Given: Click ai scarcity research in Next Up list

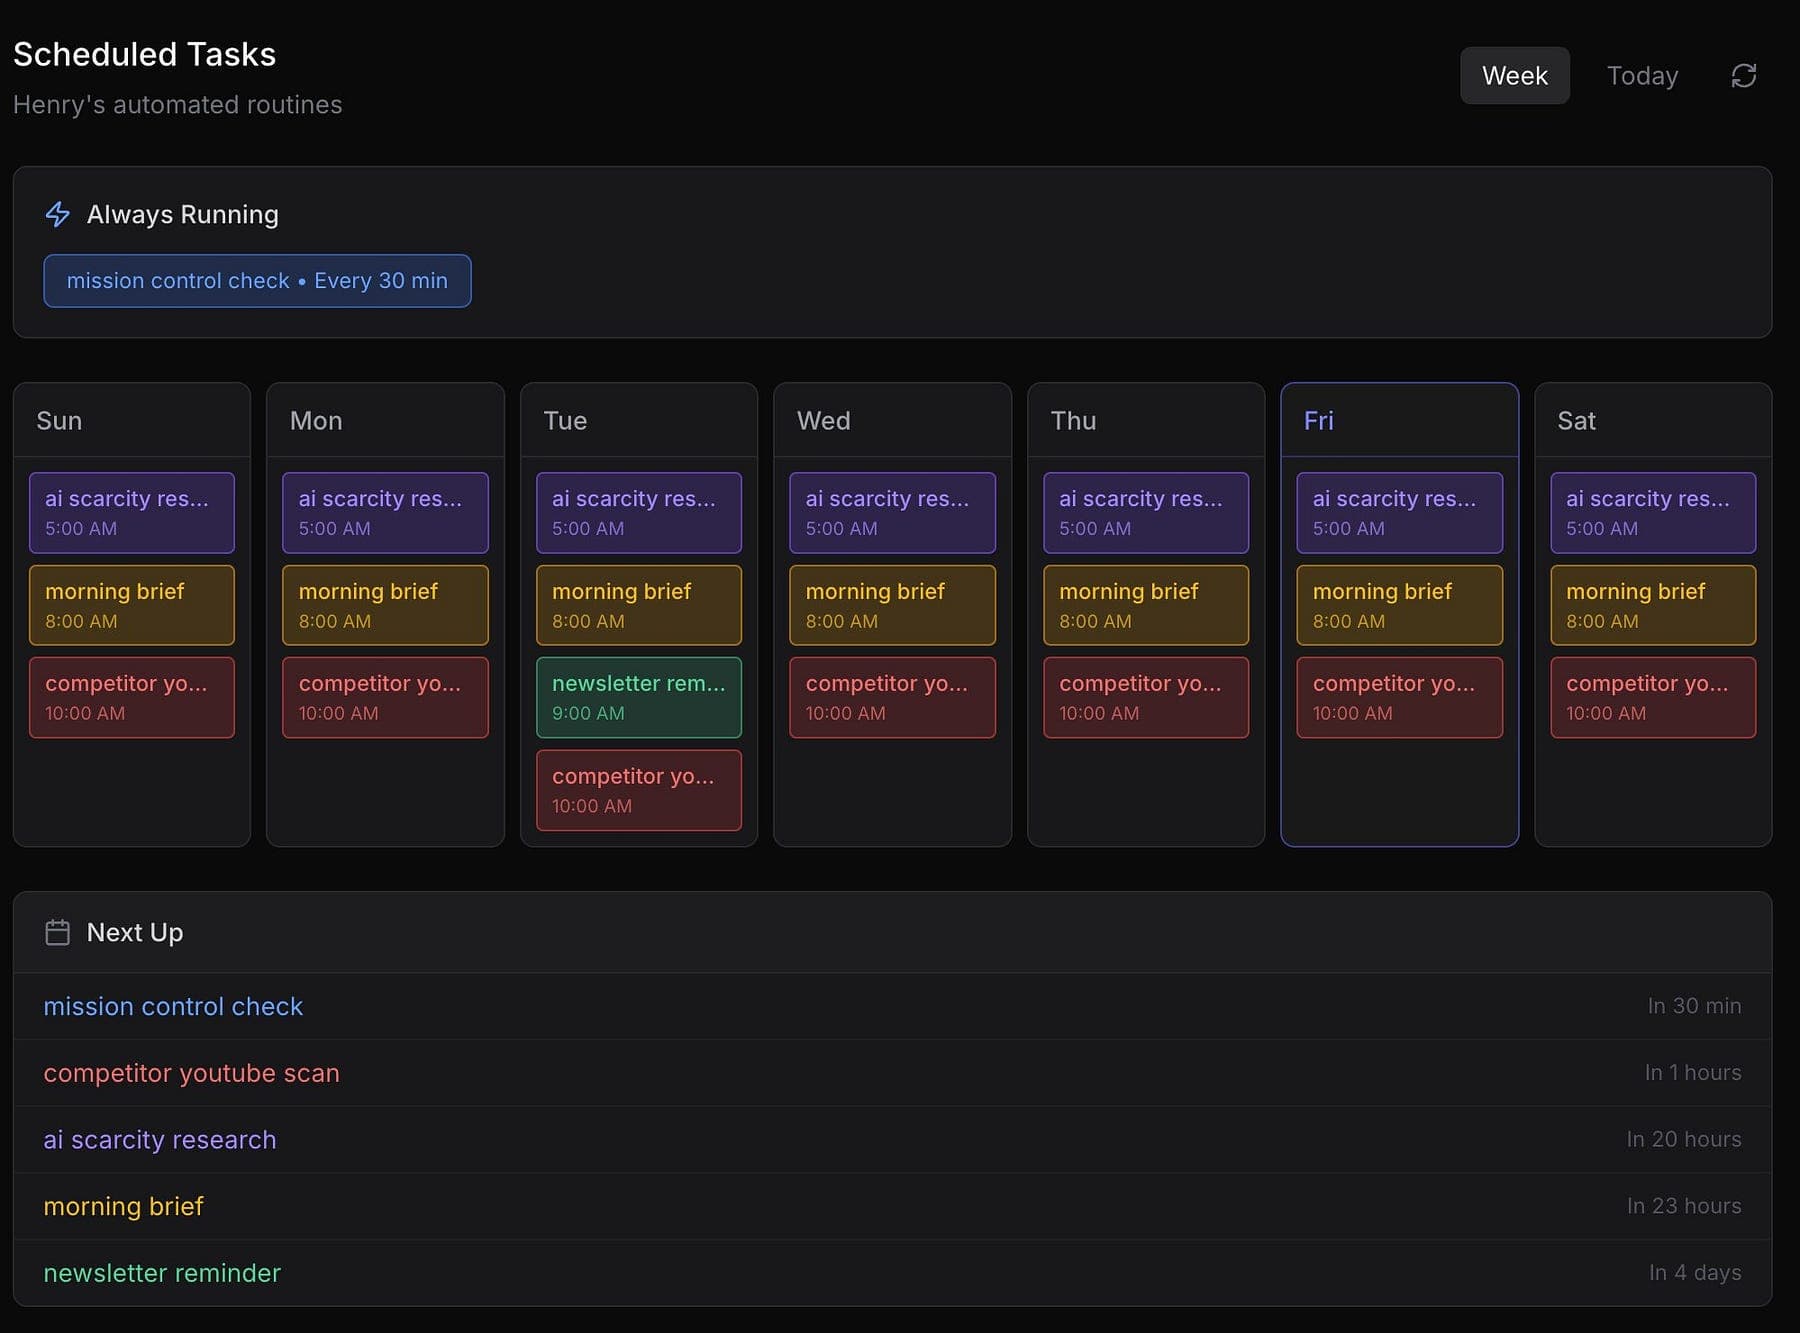Looking at the screenshot, I should coord(160,1140).
